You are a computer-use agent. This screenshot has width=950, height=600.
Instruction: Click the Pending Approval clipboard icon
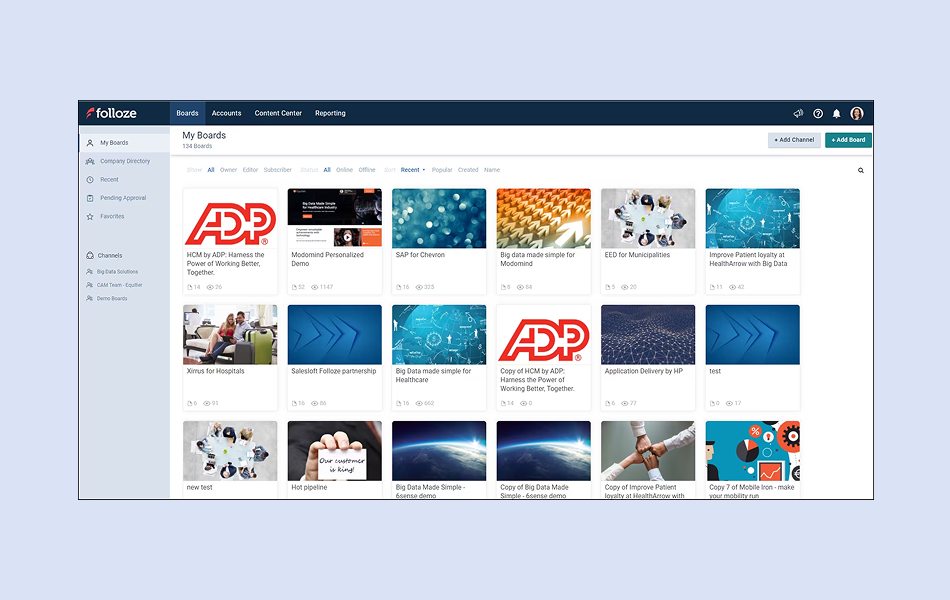90,198
